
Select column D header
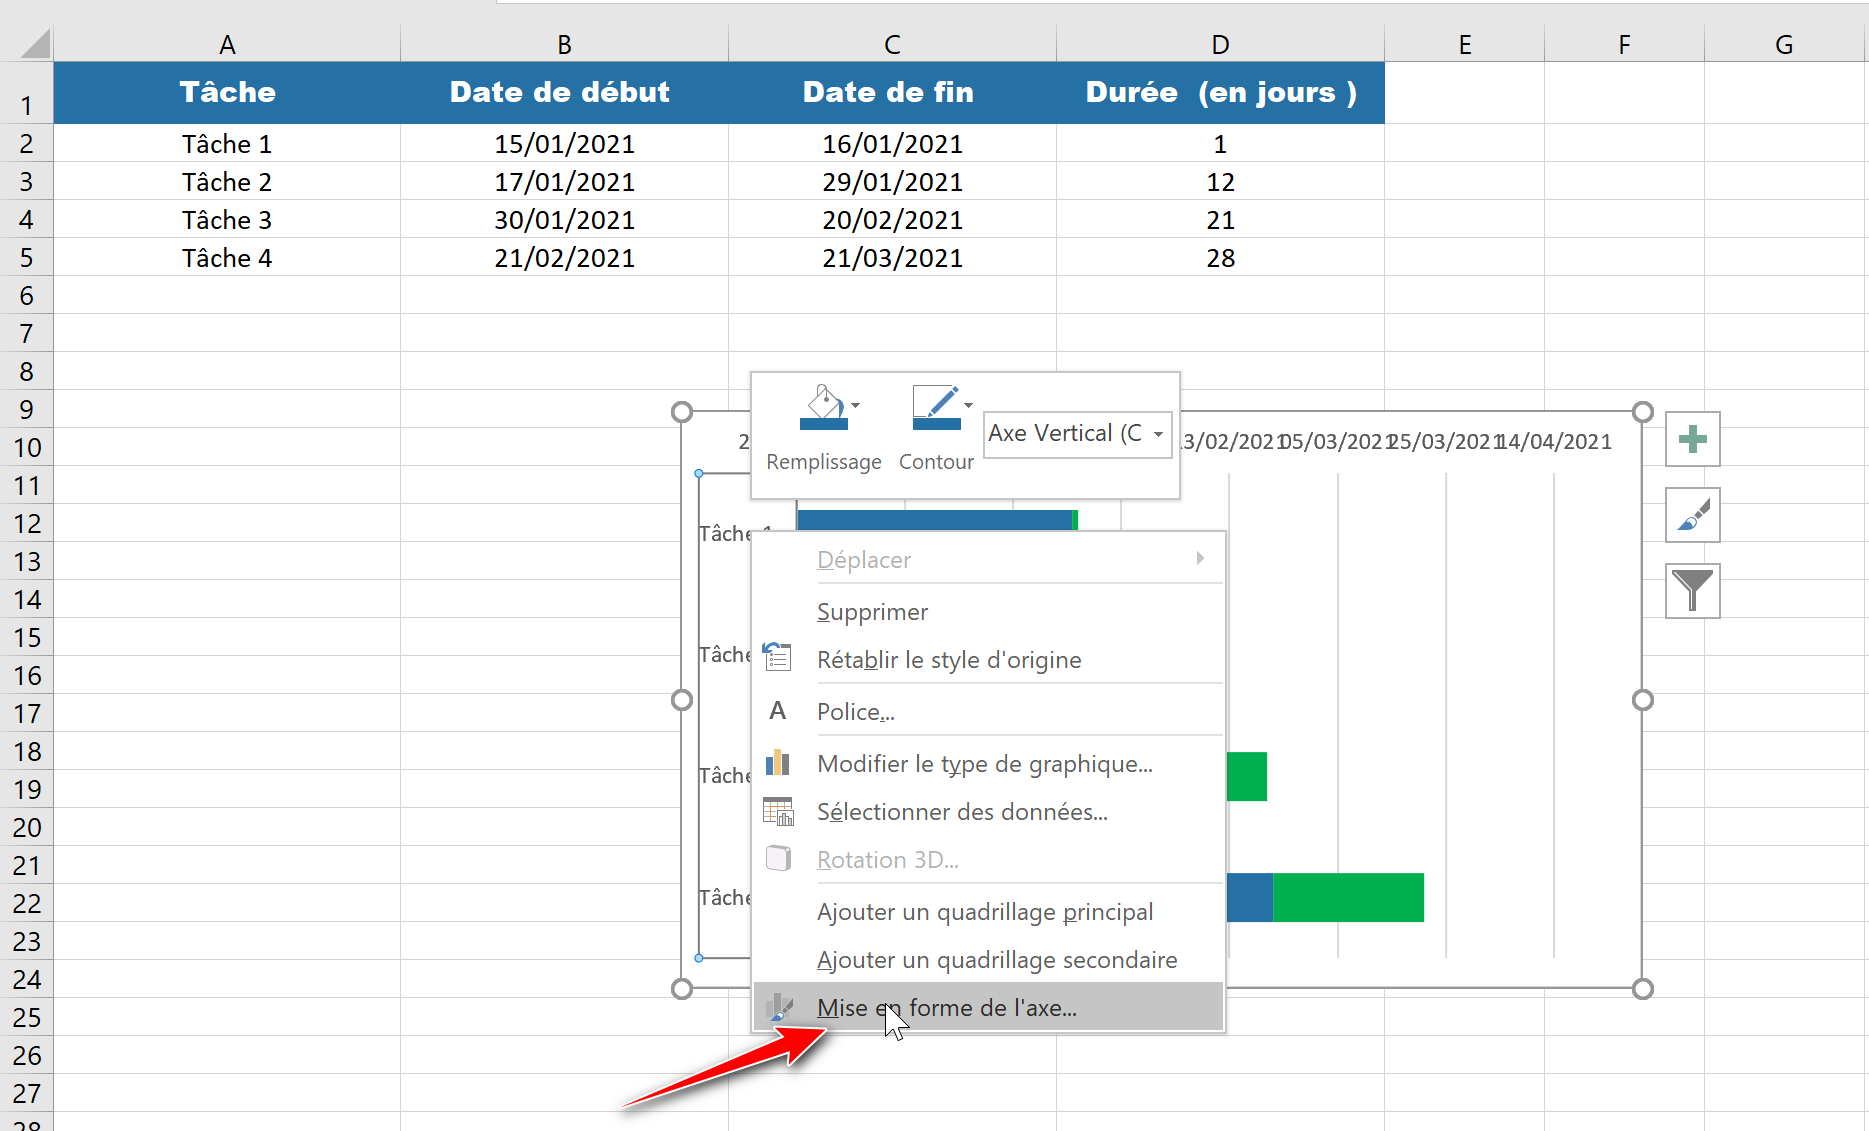coord(1220,45)
